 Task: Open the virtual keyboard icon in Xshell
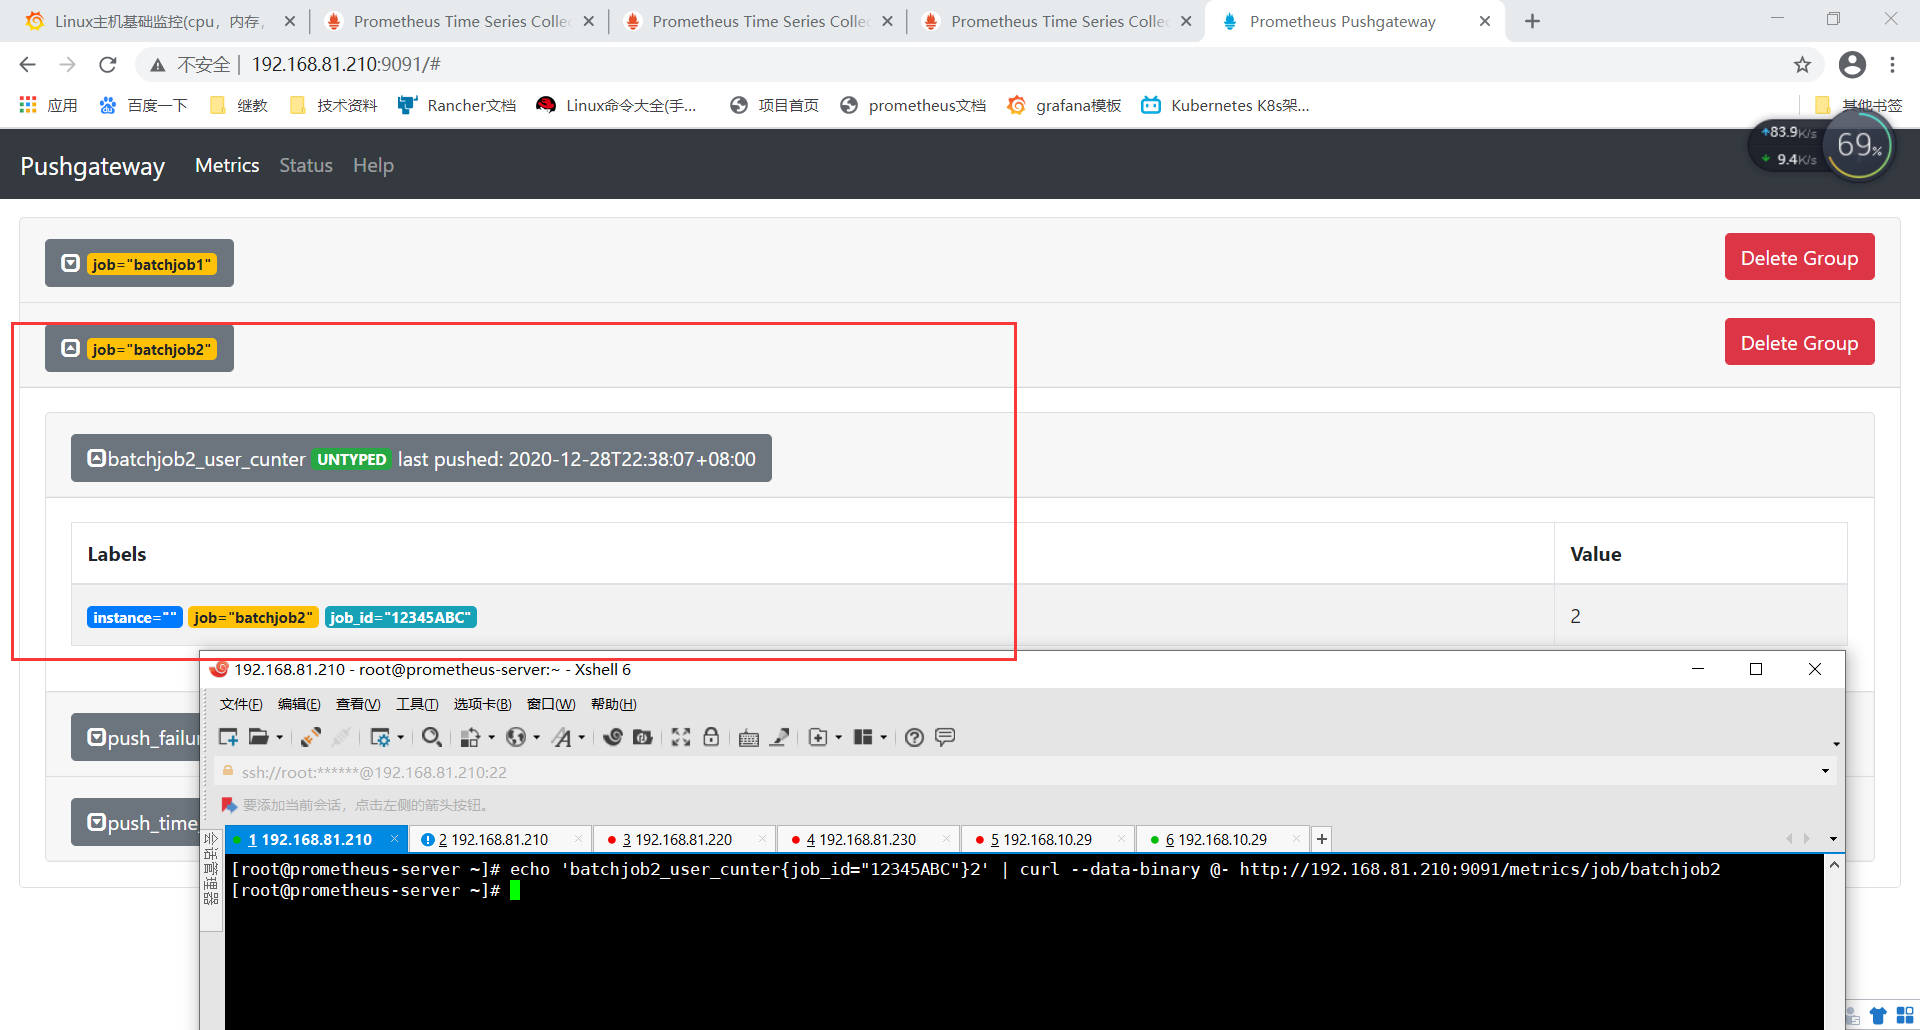(x=748, y=737)
